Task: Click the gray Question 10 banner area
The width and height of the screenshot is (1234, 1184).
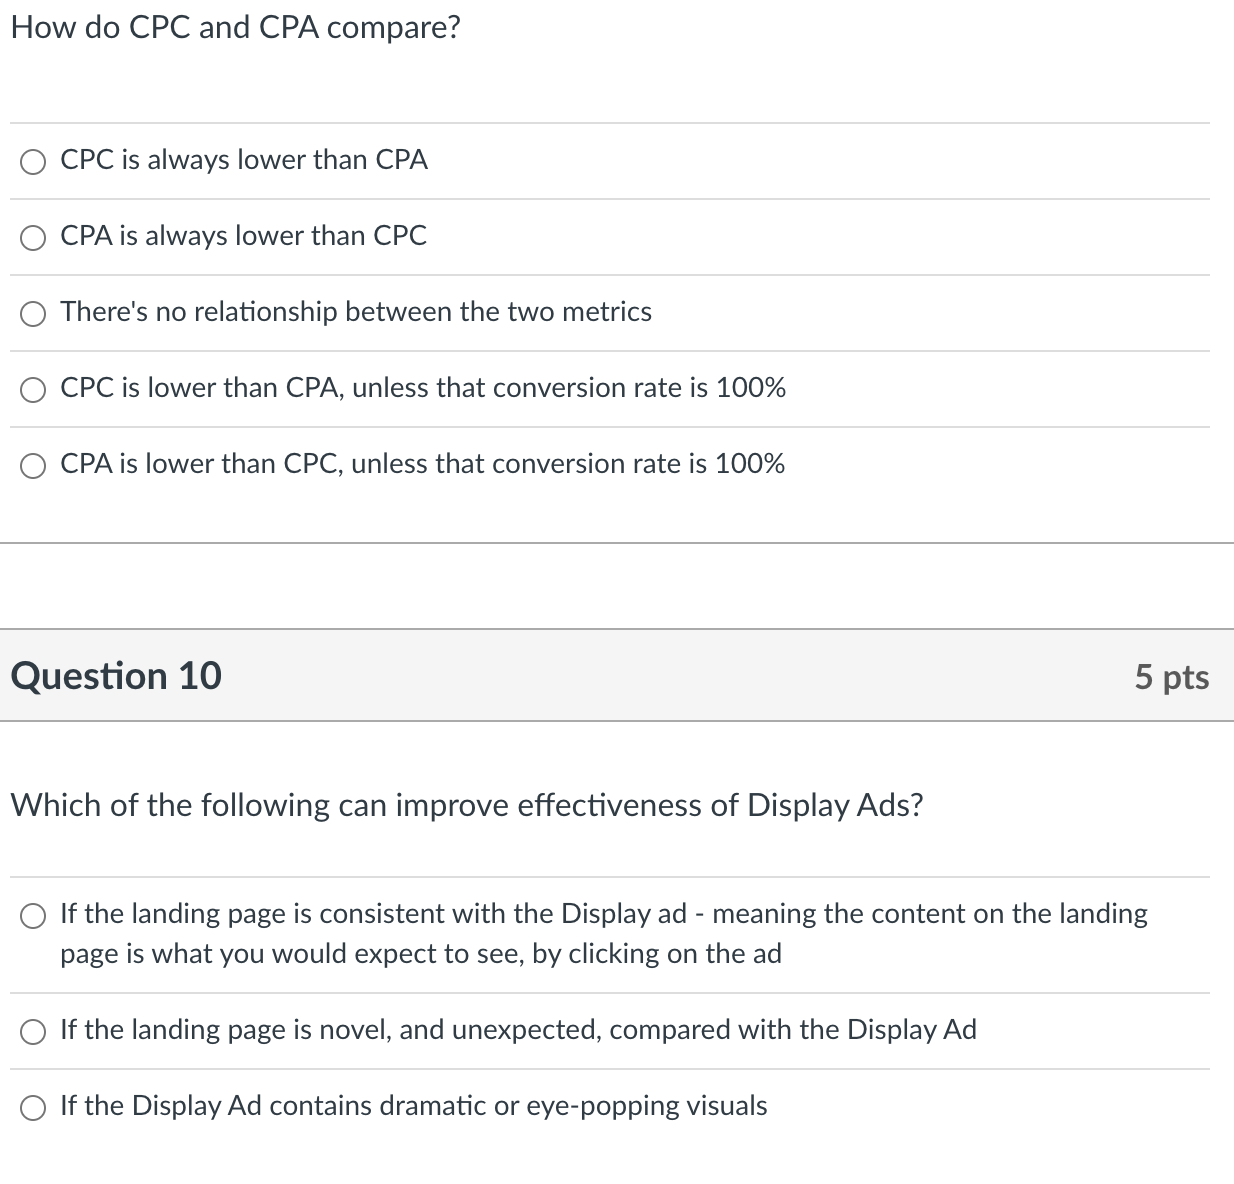Action: click(x=617, y=676)
